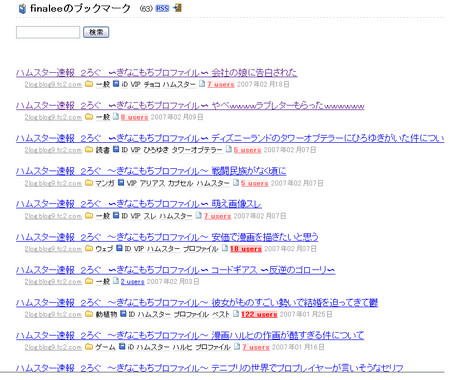The image size is (450, 380).
Task: Click 2log.blog9.fc2.com in コードギアス row
Action: tap(53, 282)
